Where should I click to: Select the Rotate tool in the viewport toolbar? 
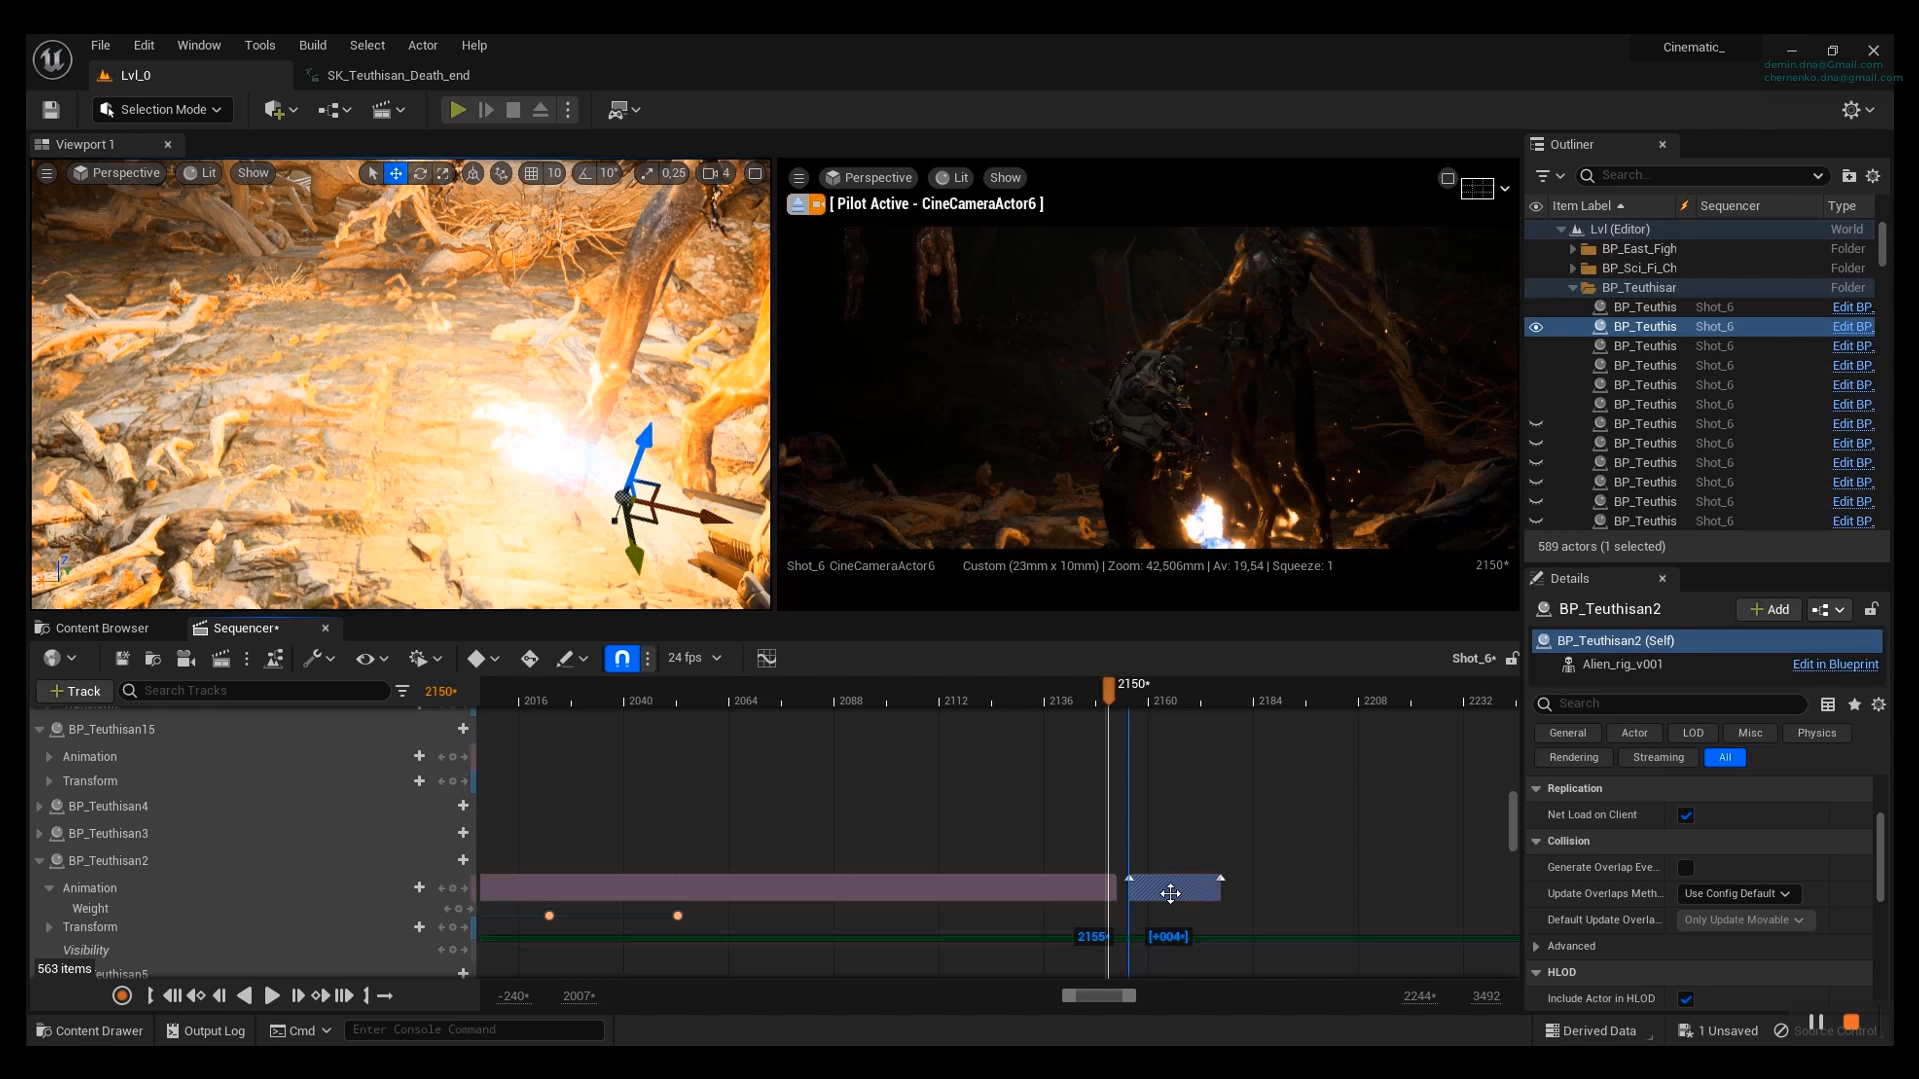(420, 173)
